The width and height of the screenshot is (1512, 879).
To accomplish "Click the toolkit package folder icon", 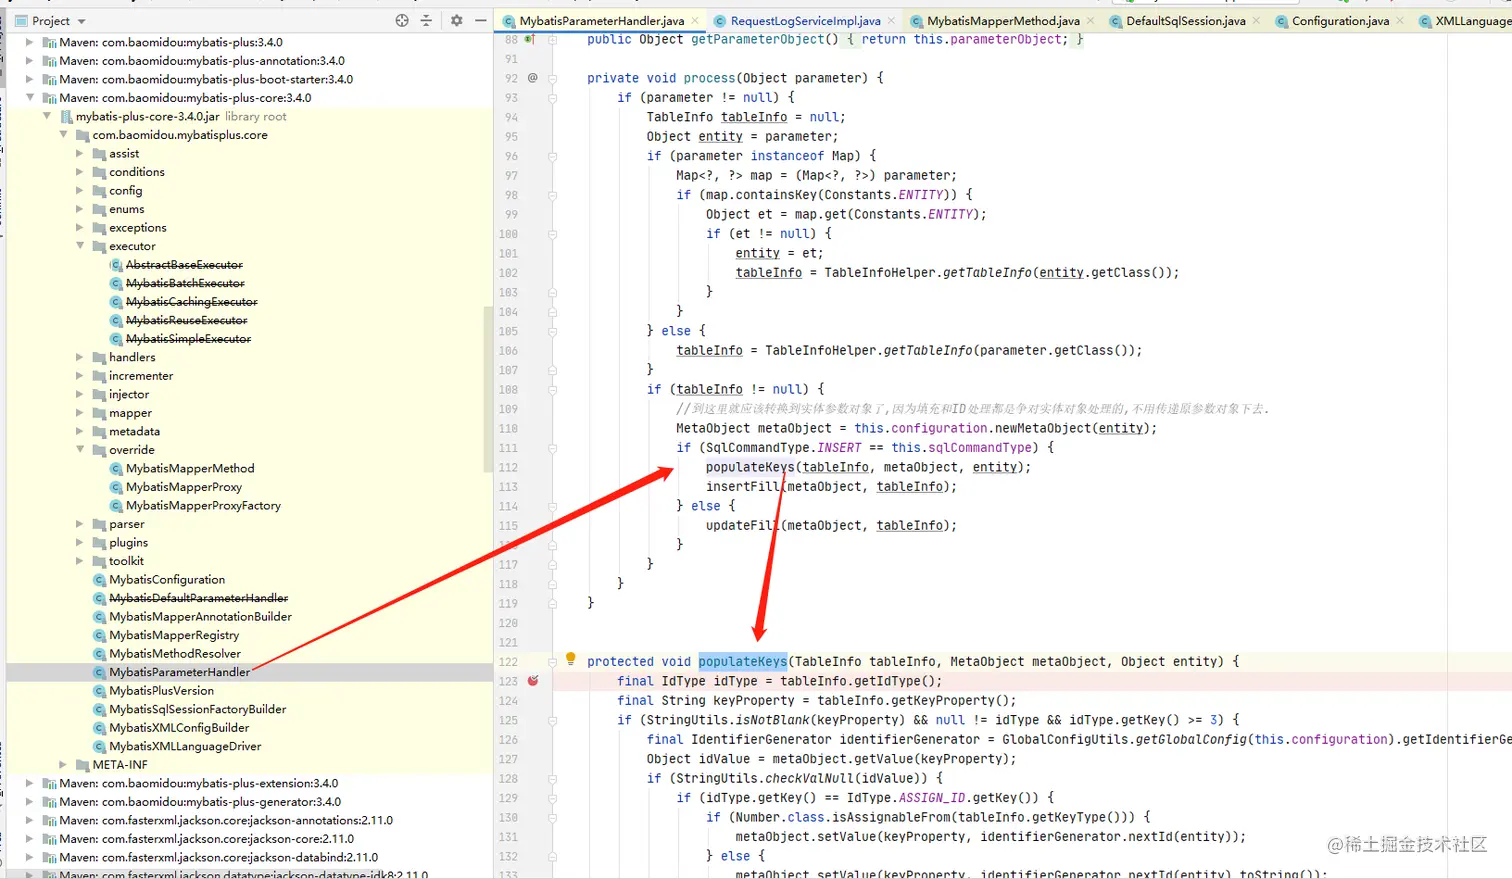I will [x=99, y=561].
